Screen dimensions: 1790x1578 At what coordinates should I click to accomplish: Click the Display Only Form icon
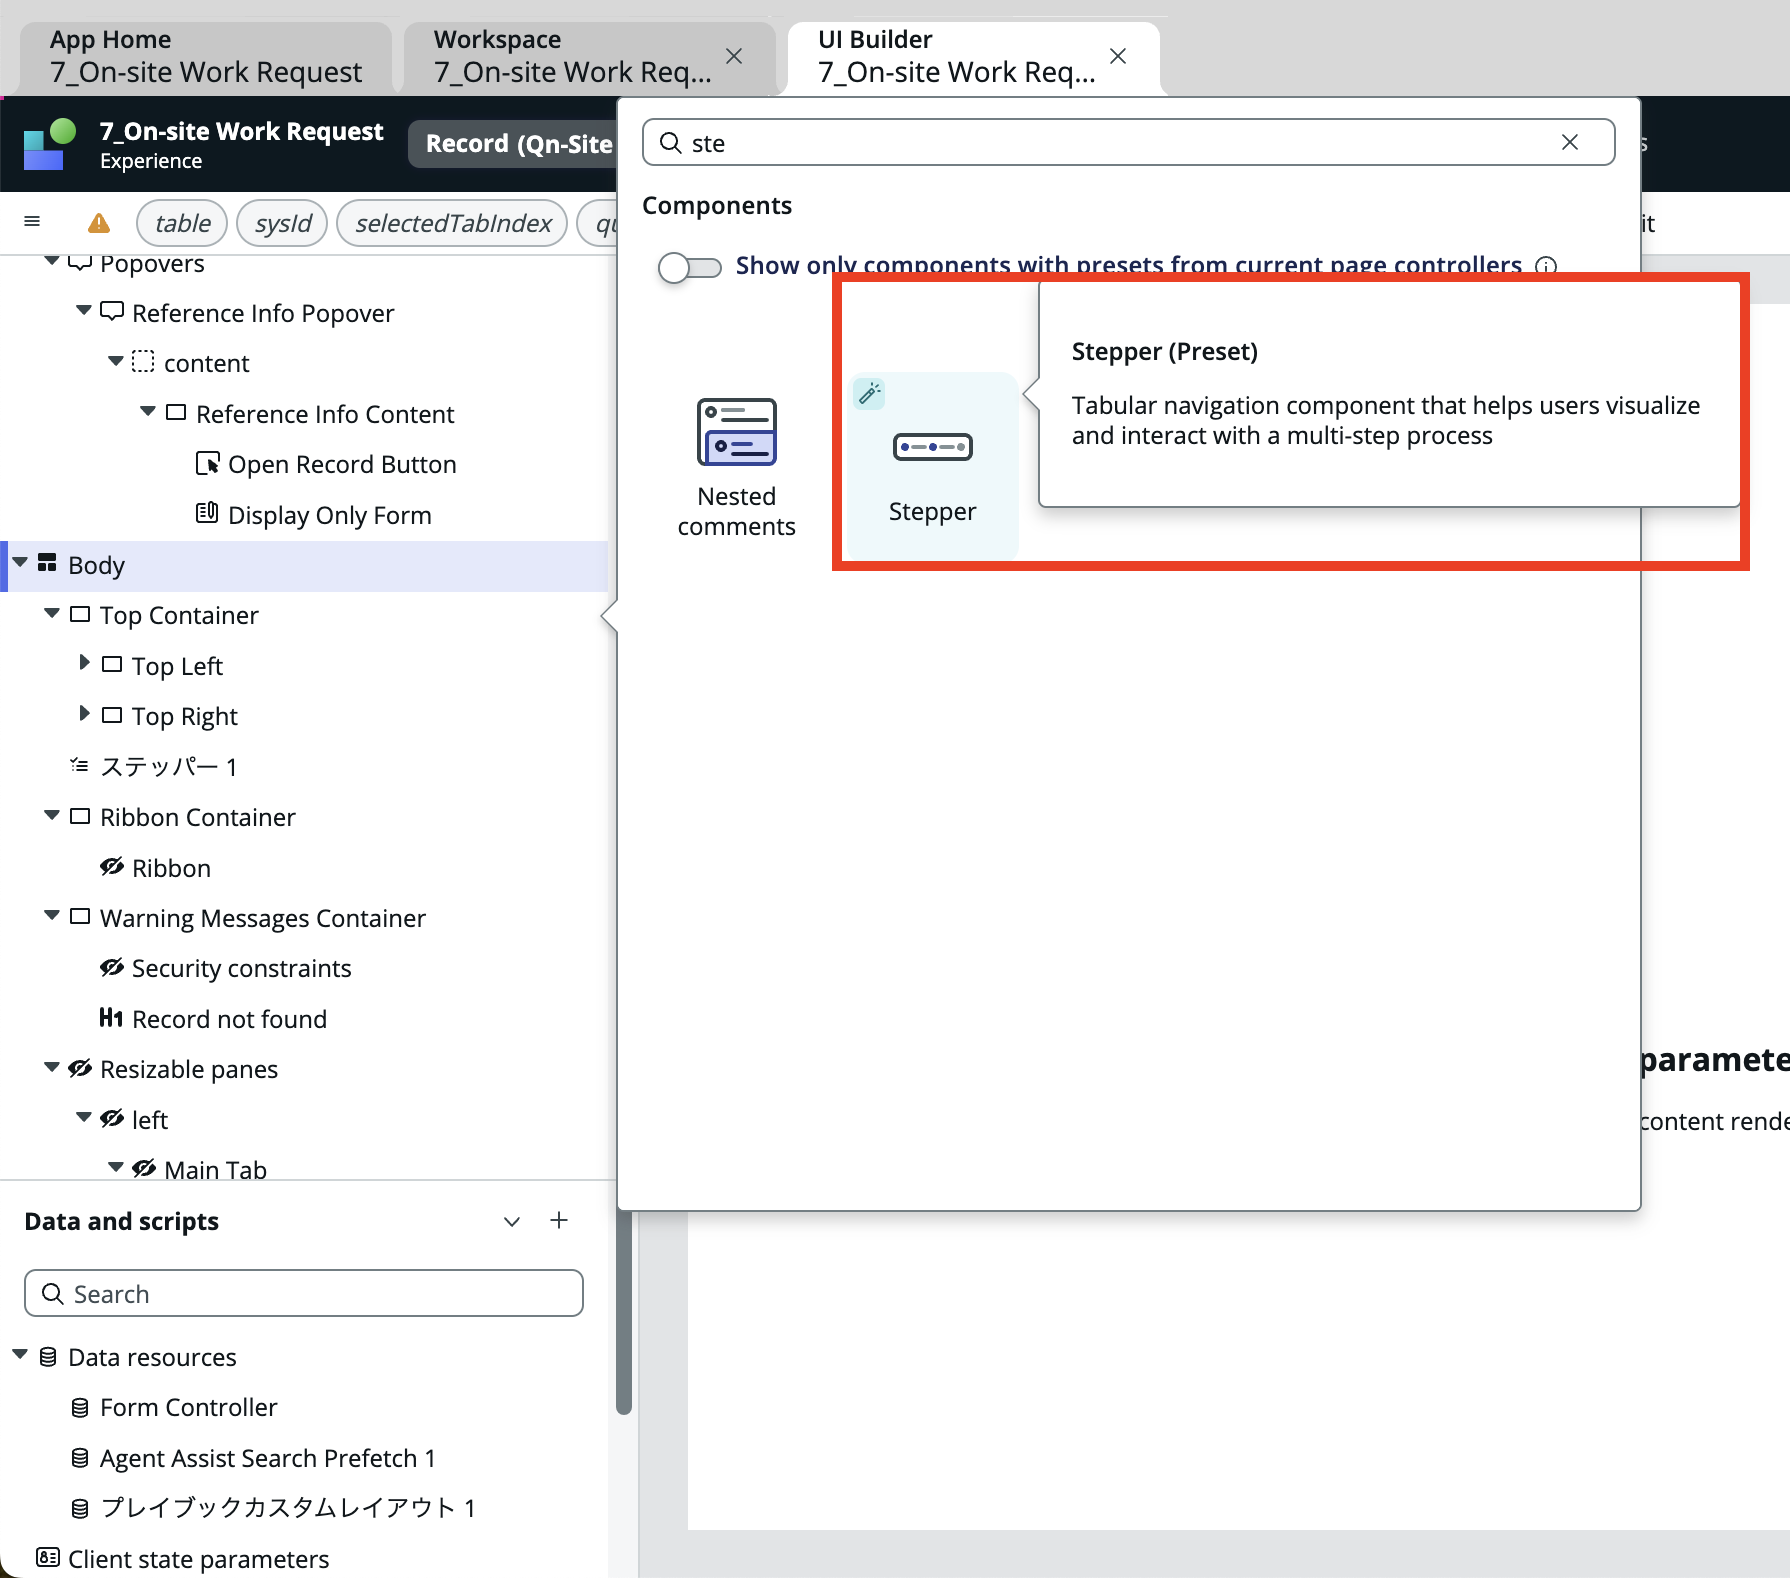coord(207,514)
